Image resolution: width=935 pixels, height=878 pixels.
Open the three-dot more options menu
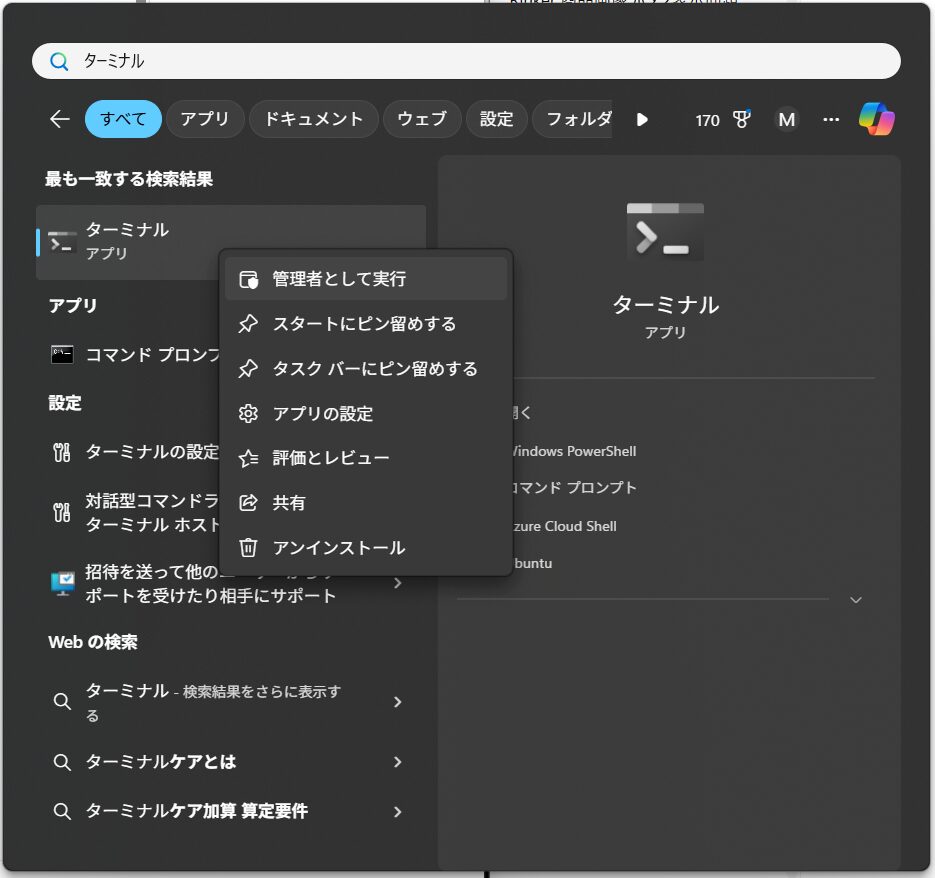click(x=831, y=120)
